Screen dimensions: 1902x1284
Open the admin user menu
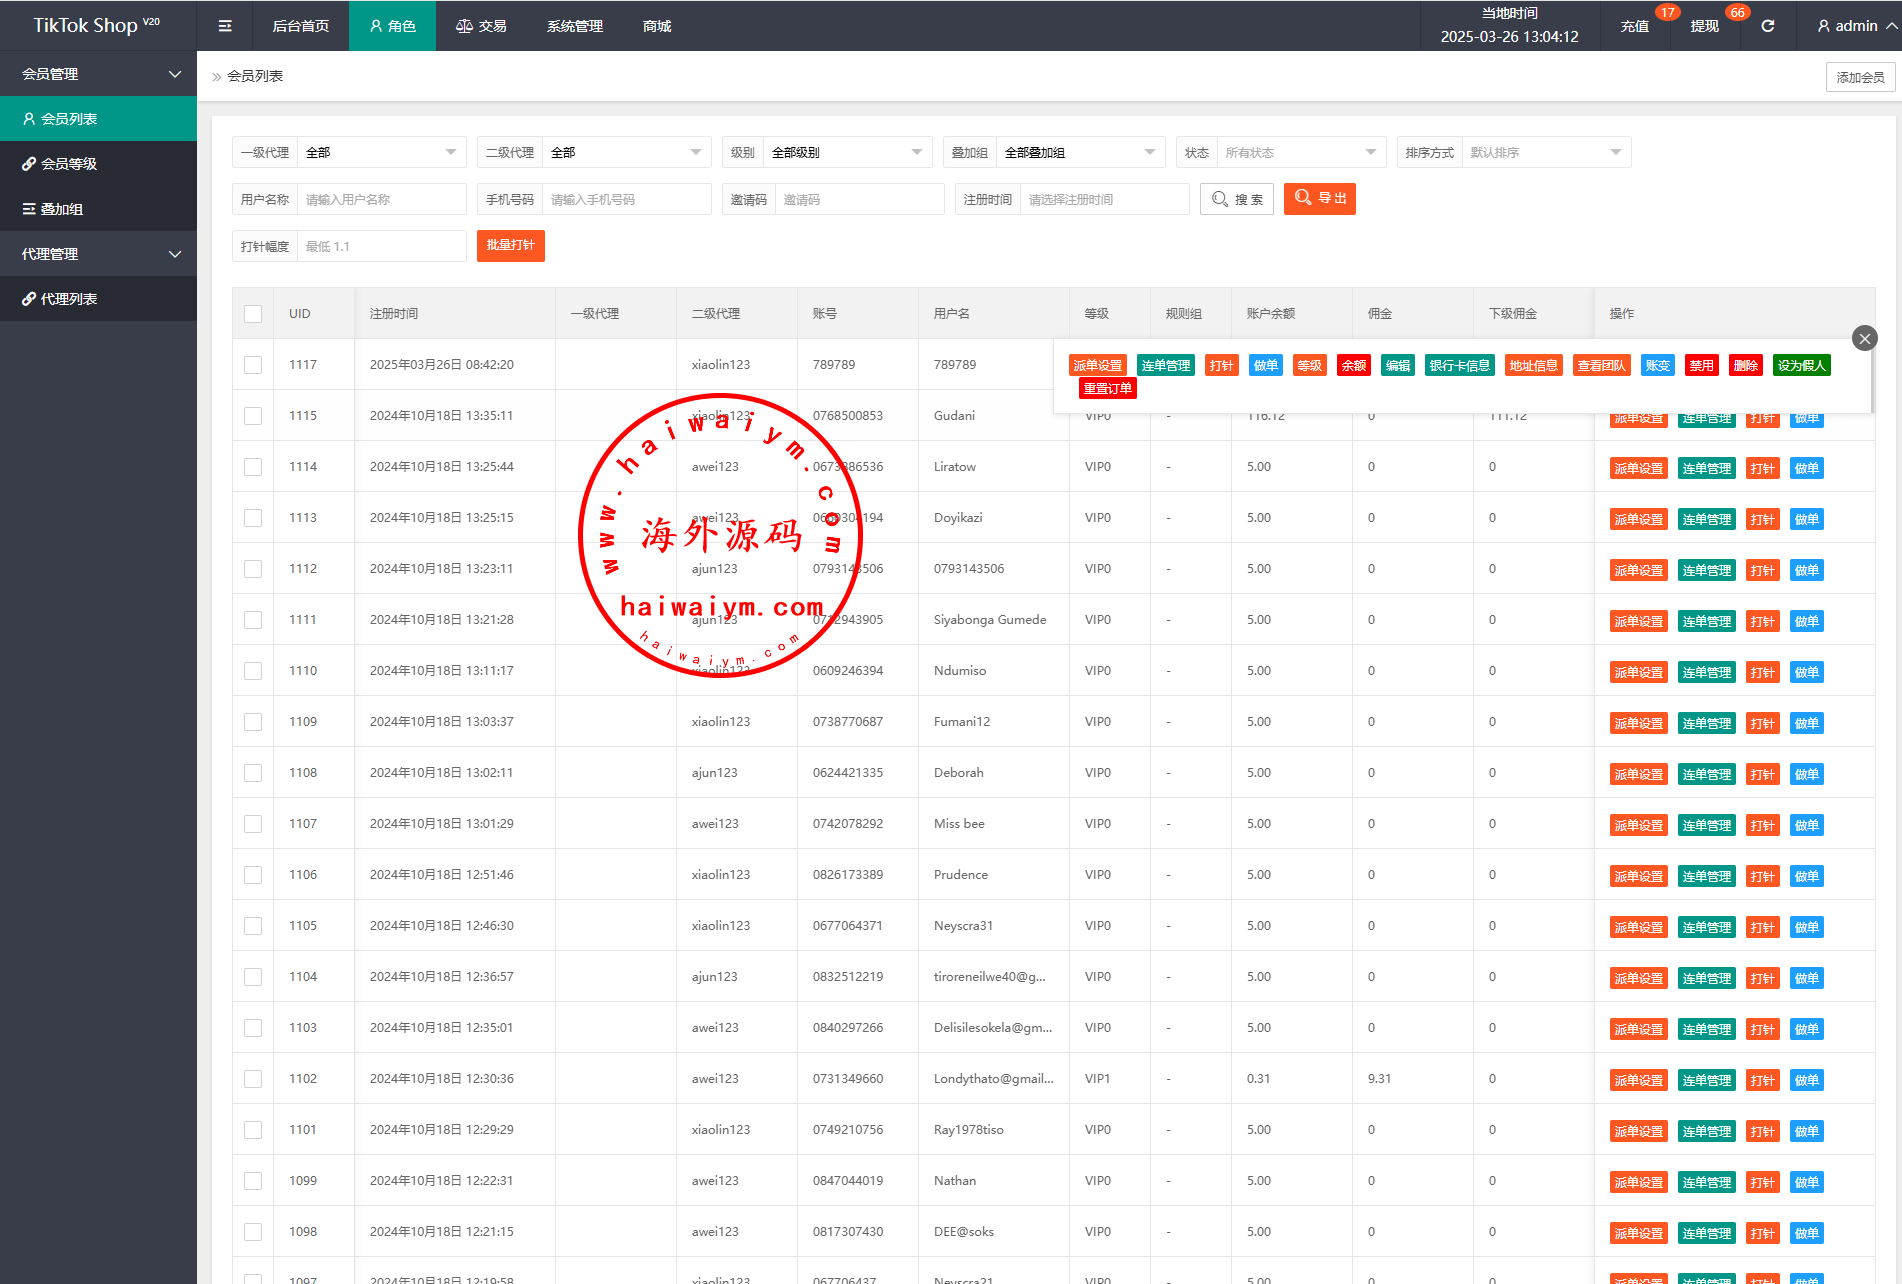pyautogui.click(x=1855, y=26)
